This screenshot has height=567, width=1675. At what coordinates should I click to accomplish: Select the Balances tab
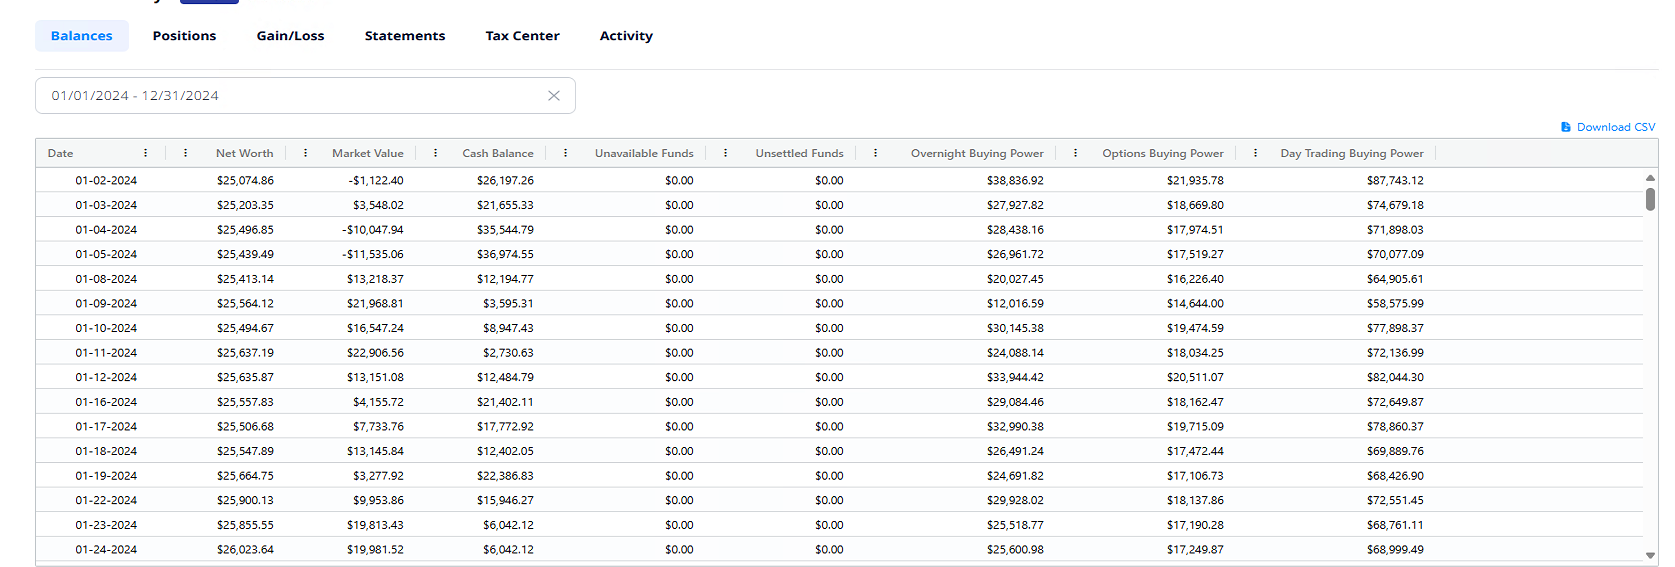pyautogui.click(x=82, y=36)
